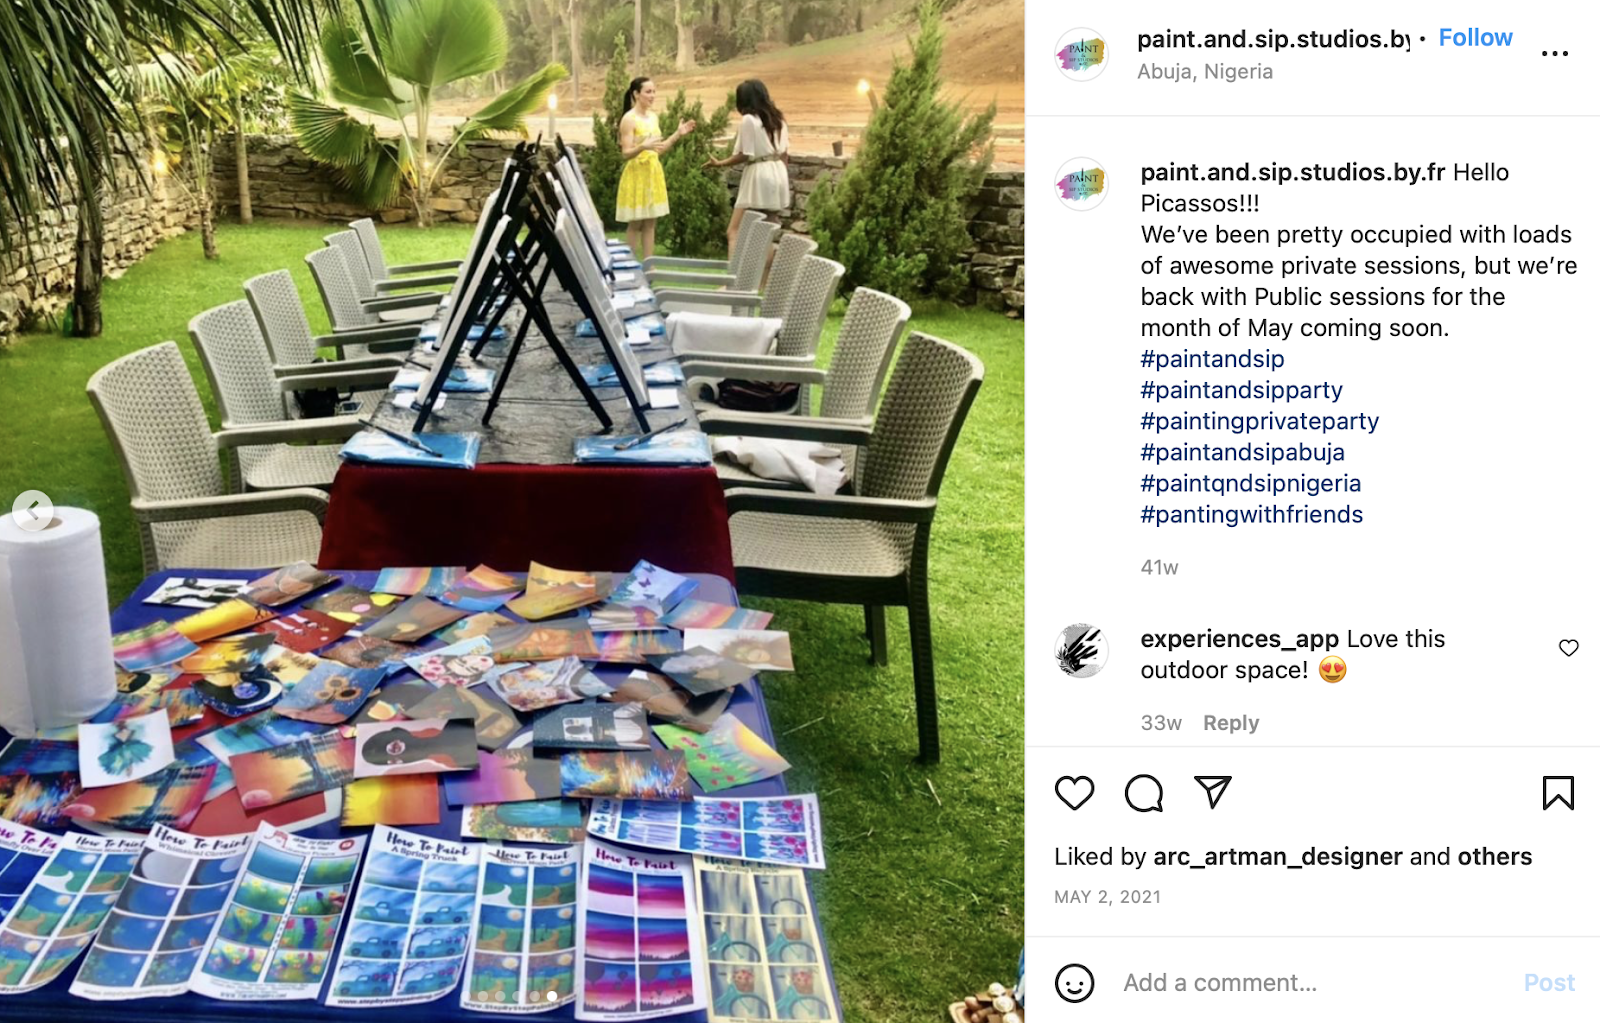
Task: Open the profile avatar in post header
Action: pyautogui.click(x=1082, y=54)
